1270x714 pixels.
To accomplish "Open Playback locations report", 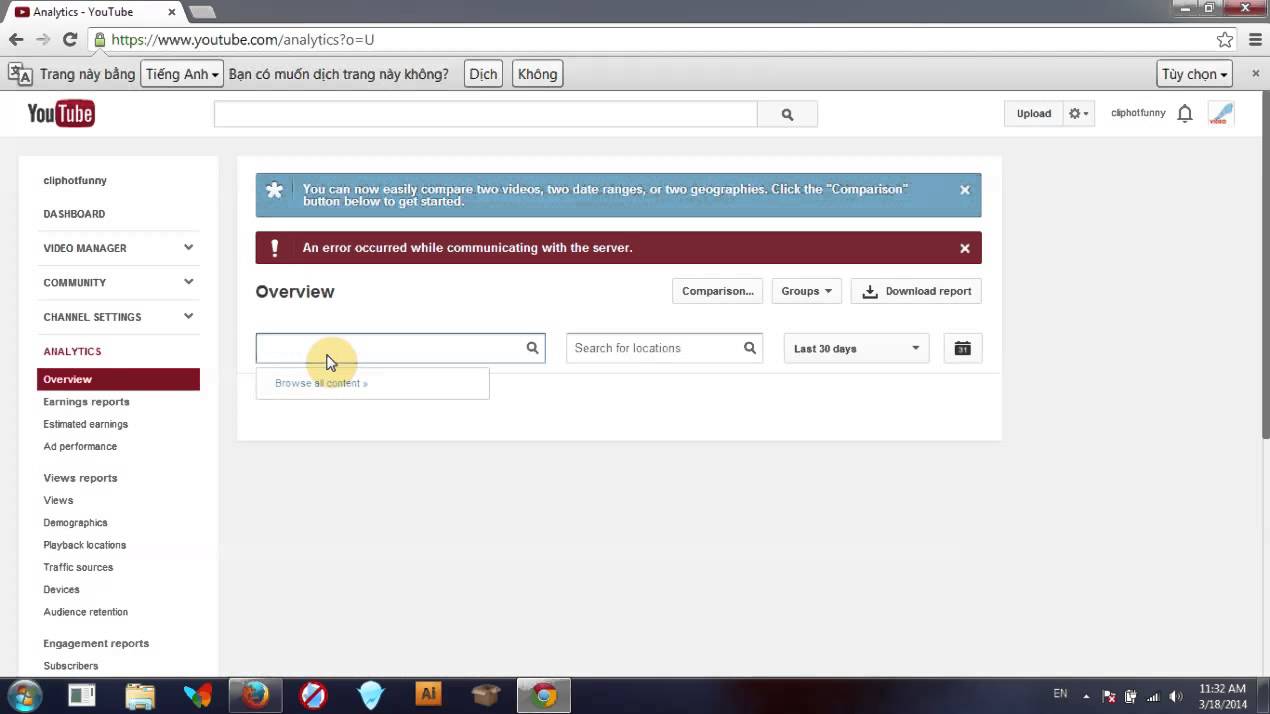I will pos(84,545).
